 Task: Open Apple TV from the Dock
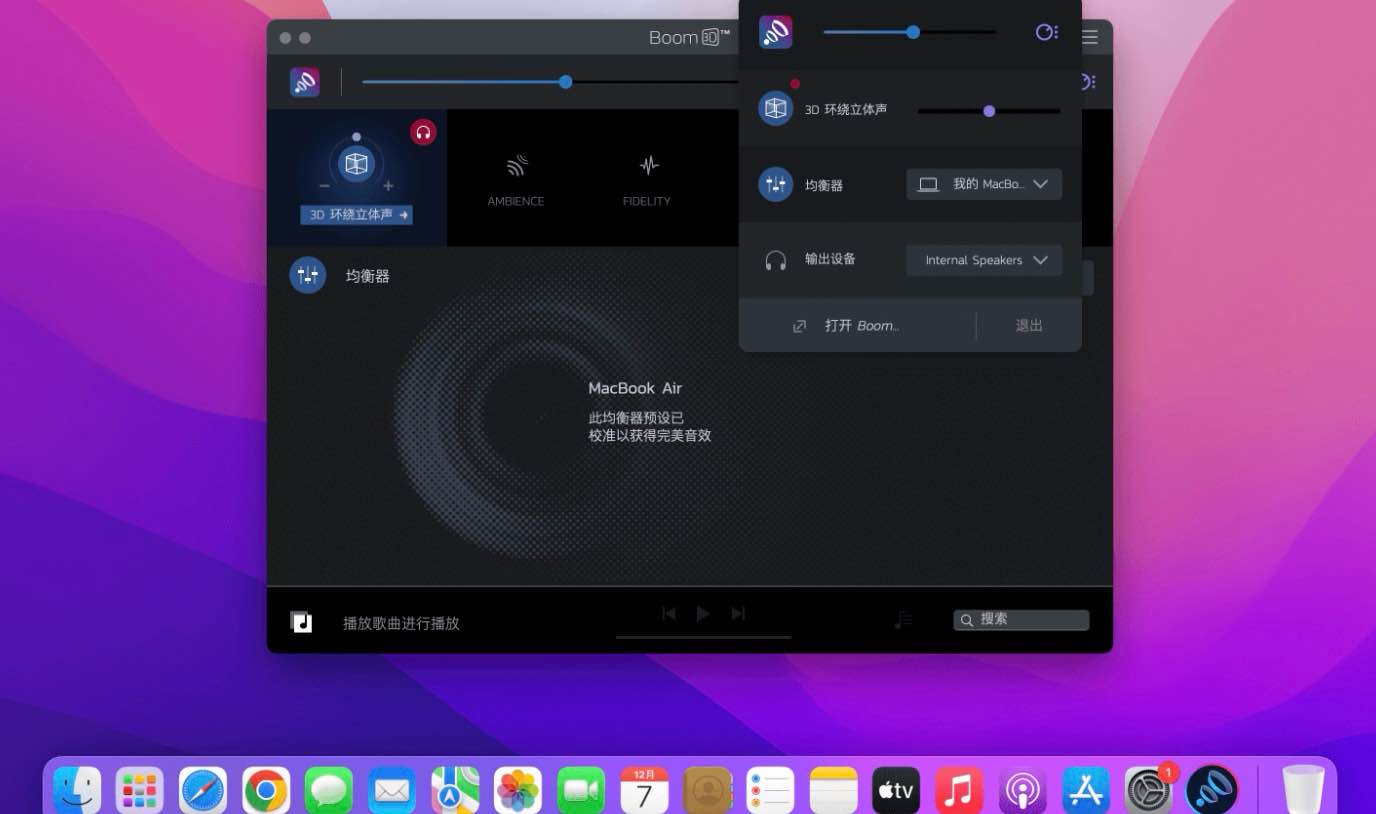pyautogui.click(x=896, y=791)
